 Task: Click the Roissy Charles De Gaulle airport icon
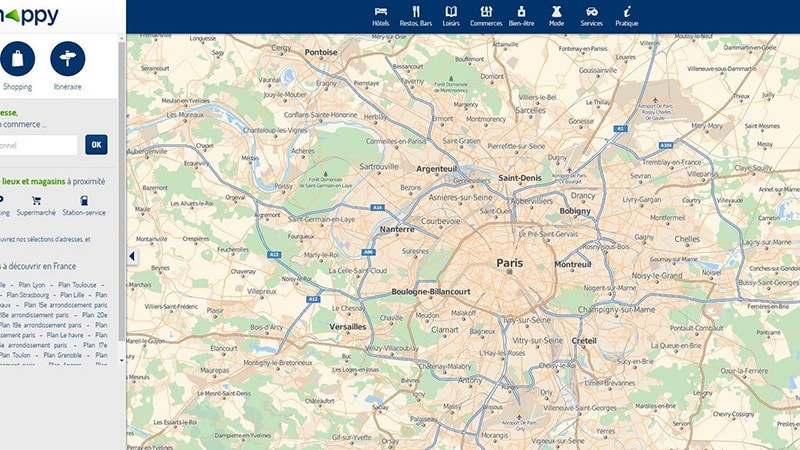click(x=656, y=101)
